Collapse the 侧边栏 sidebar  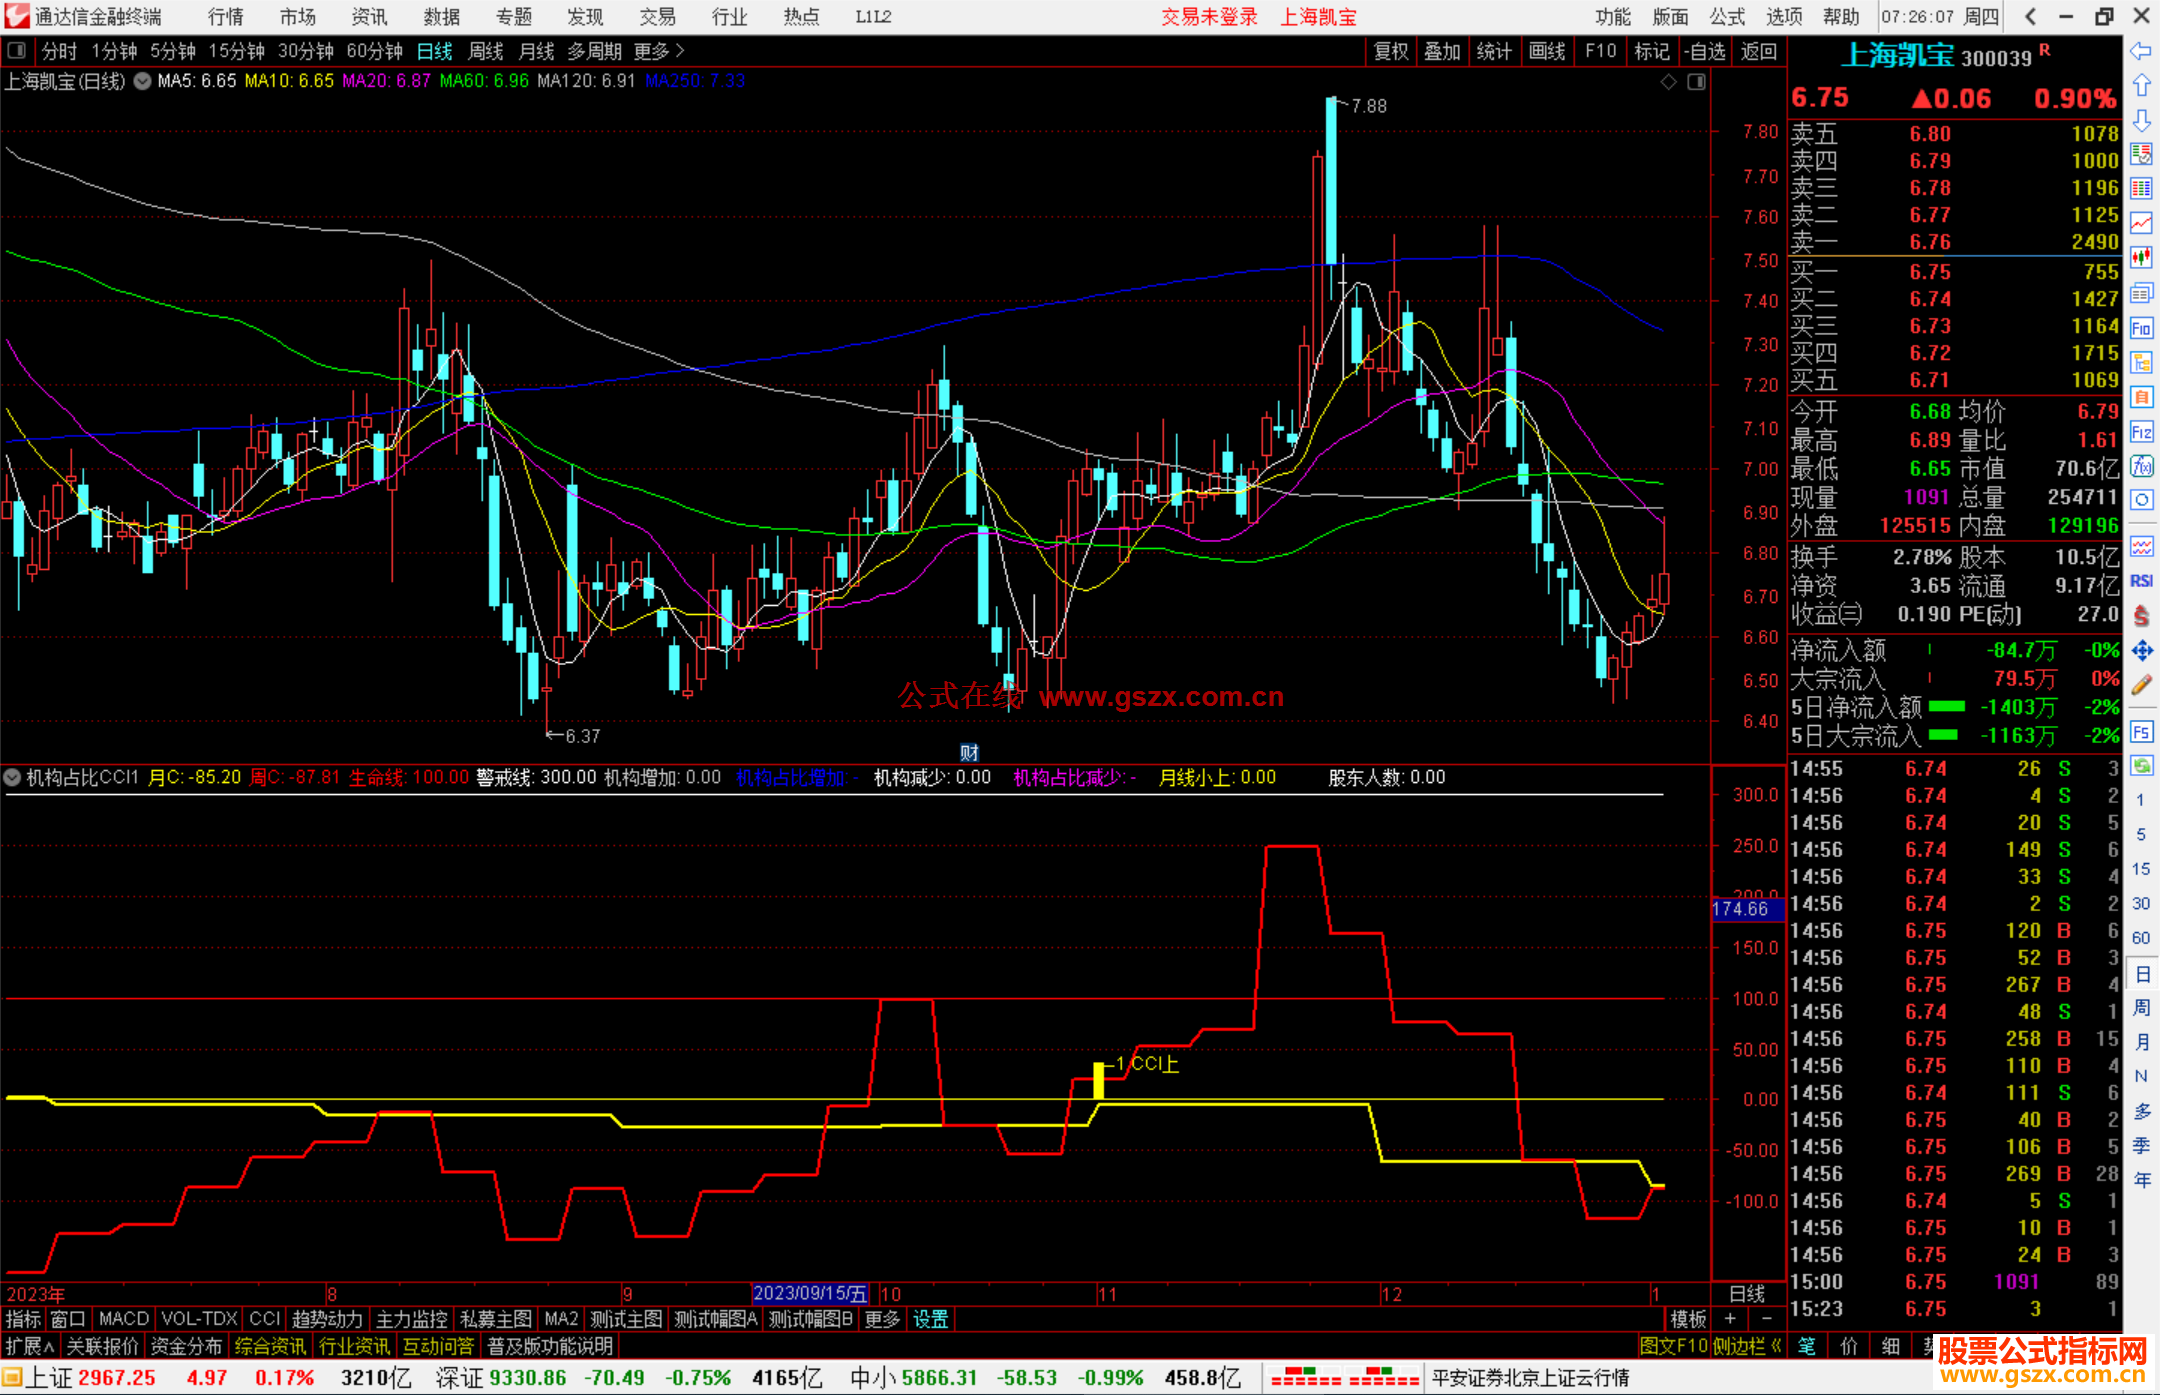(x=1748, y=1346)
